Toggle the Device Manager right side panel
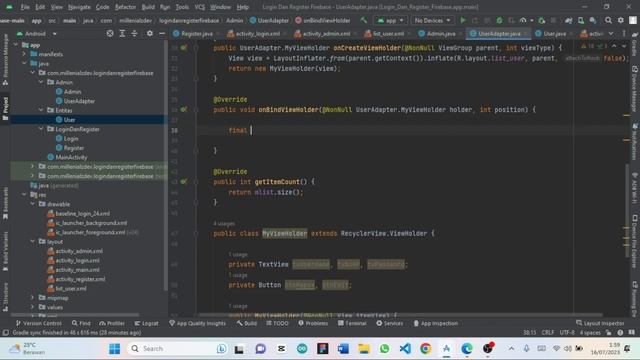Image resolution: width=640 pixels, height=360 pixels. [635, 88]
